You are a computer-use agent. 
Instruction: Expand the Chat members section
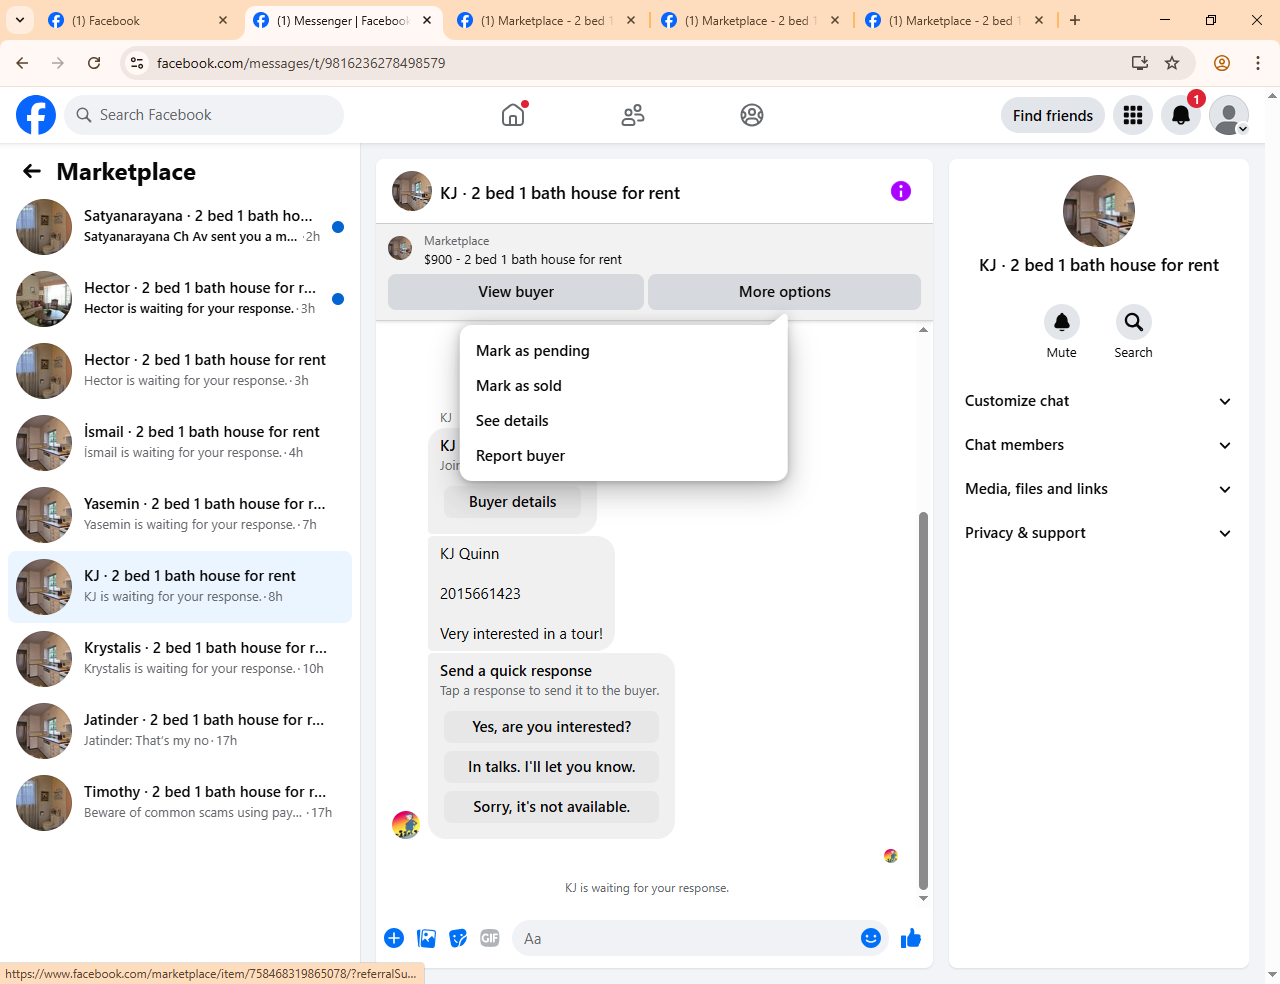coord(1099,445)
